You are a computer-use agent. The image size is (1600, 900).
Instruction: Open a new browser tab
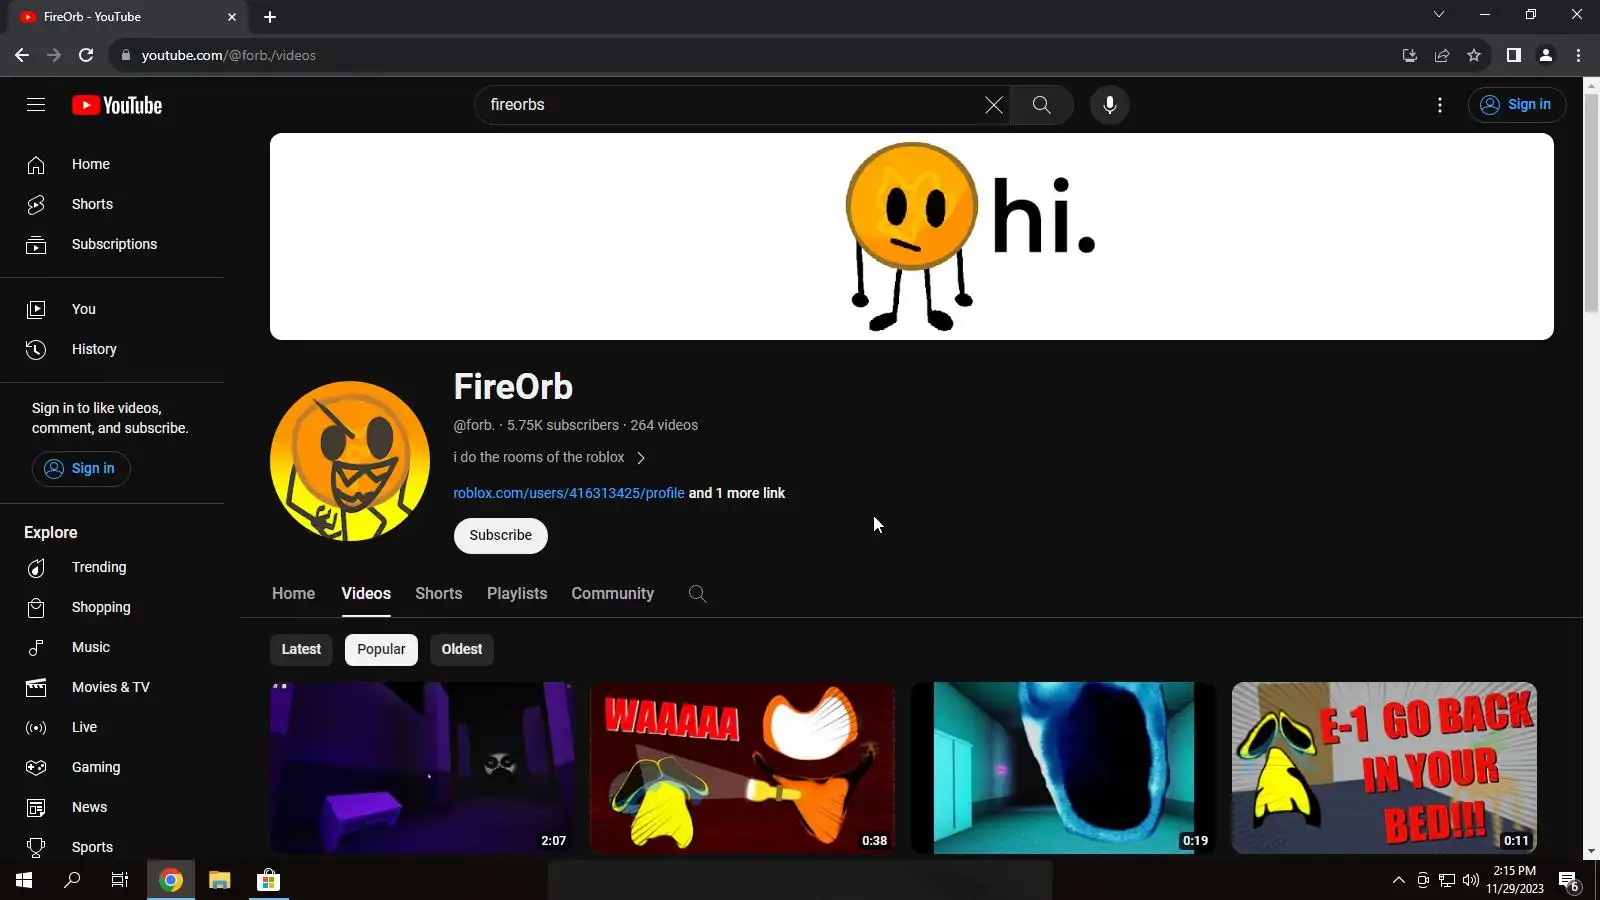click(270, 17)
